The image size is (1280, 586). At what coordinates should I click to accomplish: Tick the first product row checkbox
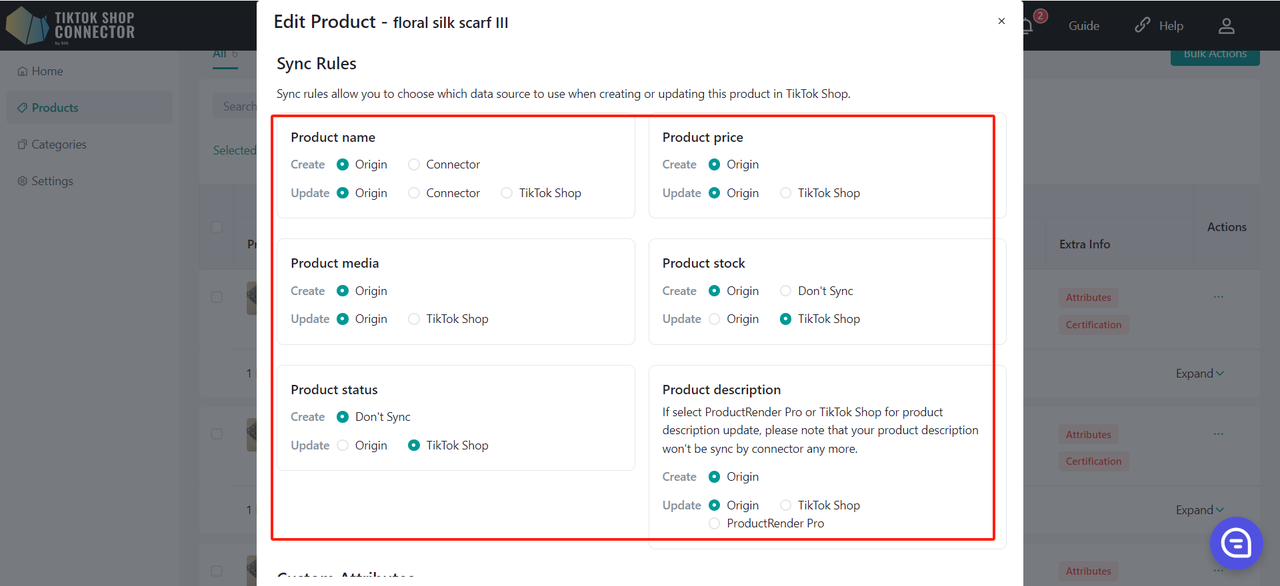click(217, 297)
